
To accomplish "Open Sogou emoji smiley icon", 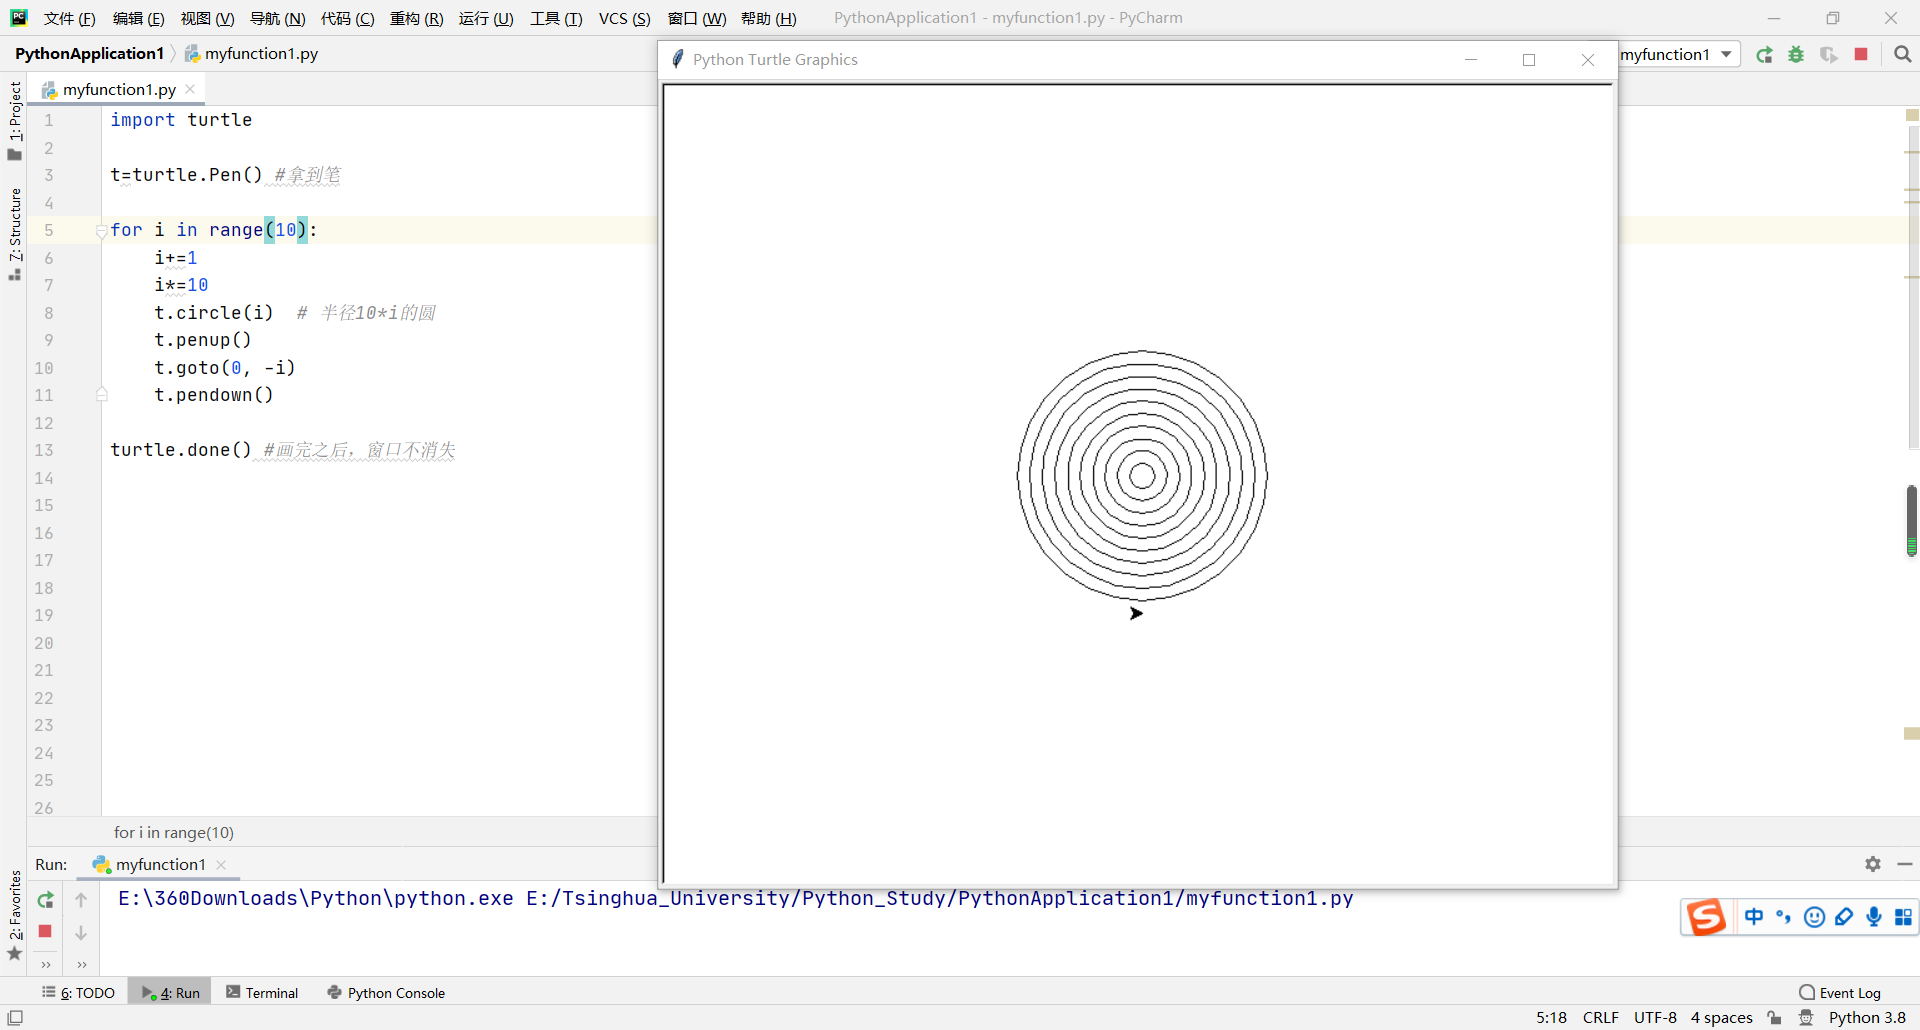I will (1815, 917).
